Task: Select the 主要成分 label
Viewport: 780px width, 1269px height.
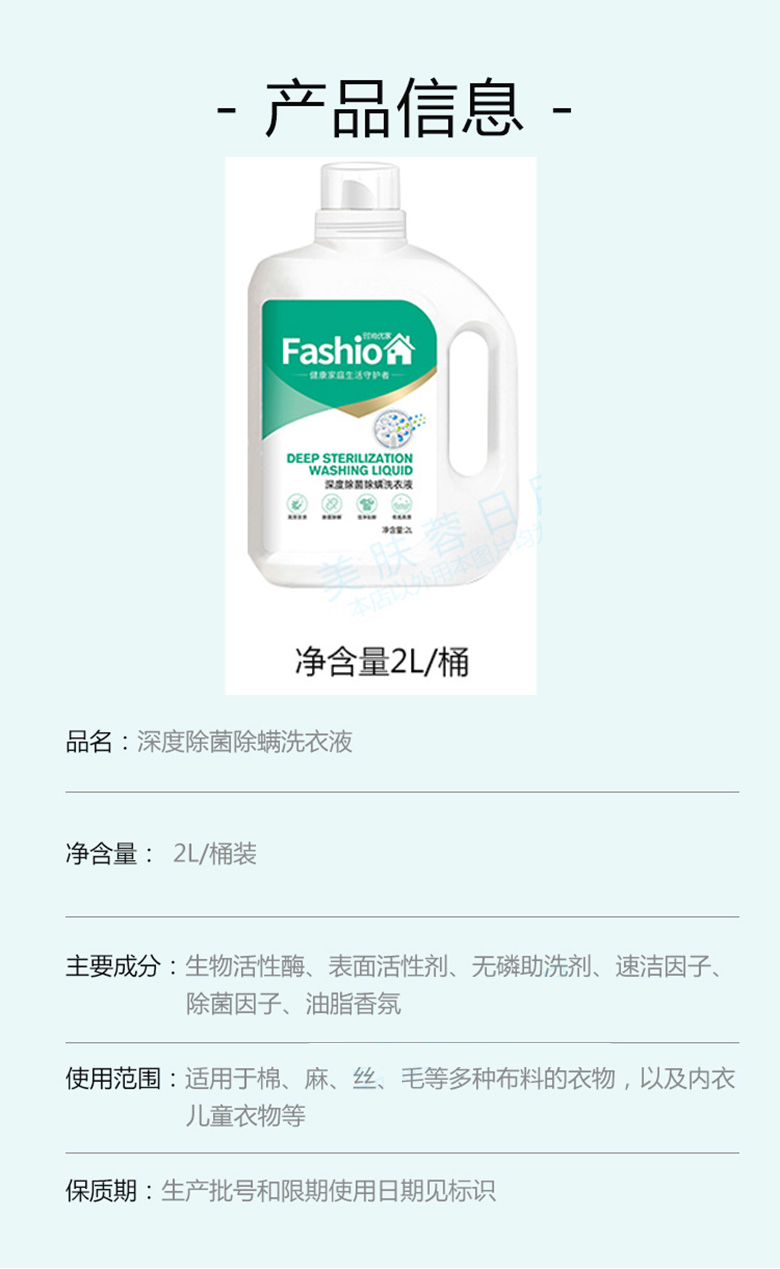Action: 113,967
